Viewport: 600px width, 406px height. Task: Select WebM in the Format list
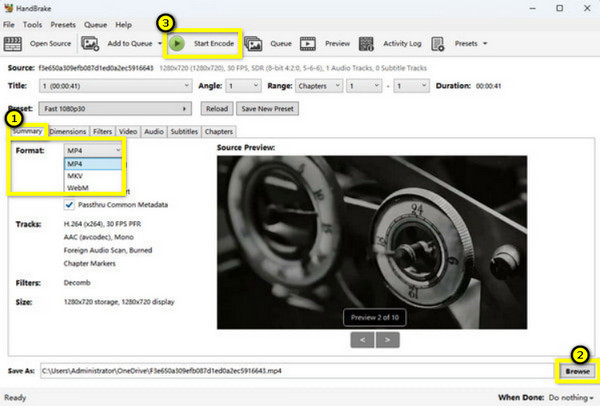[x=93, y=188]
